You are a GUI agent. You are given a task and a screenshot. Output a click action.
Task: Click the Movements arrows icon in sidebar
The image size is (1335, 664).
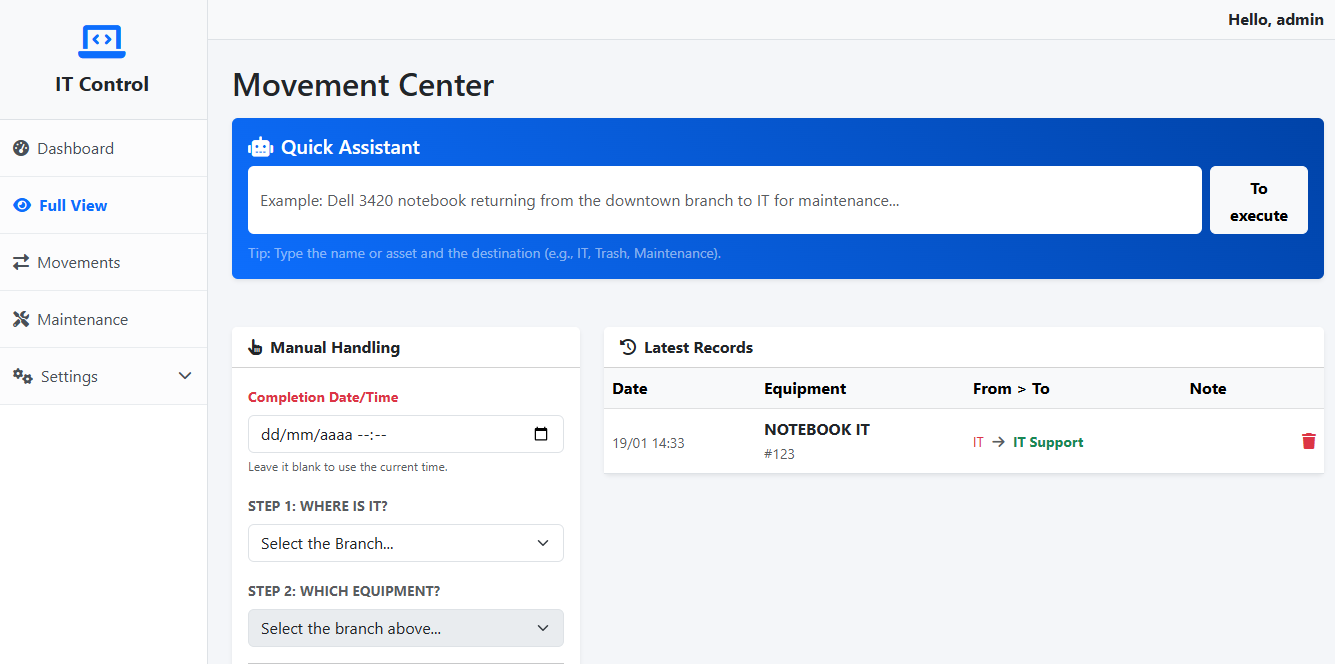21,262
